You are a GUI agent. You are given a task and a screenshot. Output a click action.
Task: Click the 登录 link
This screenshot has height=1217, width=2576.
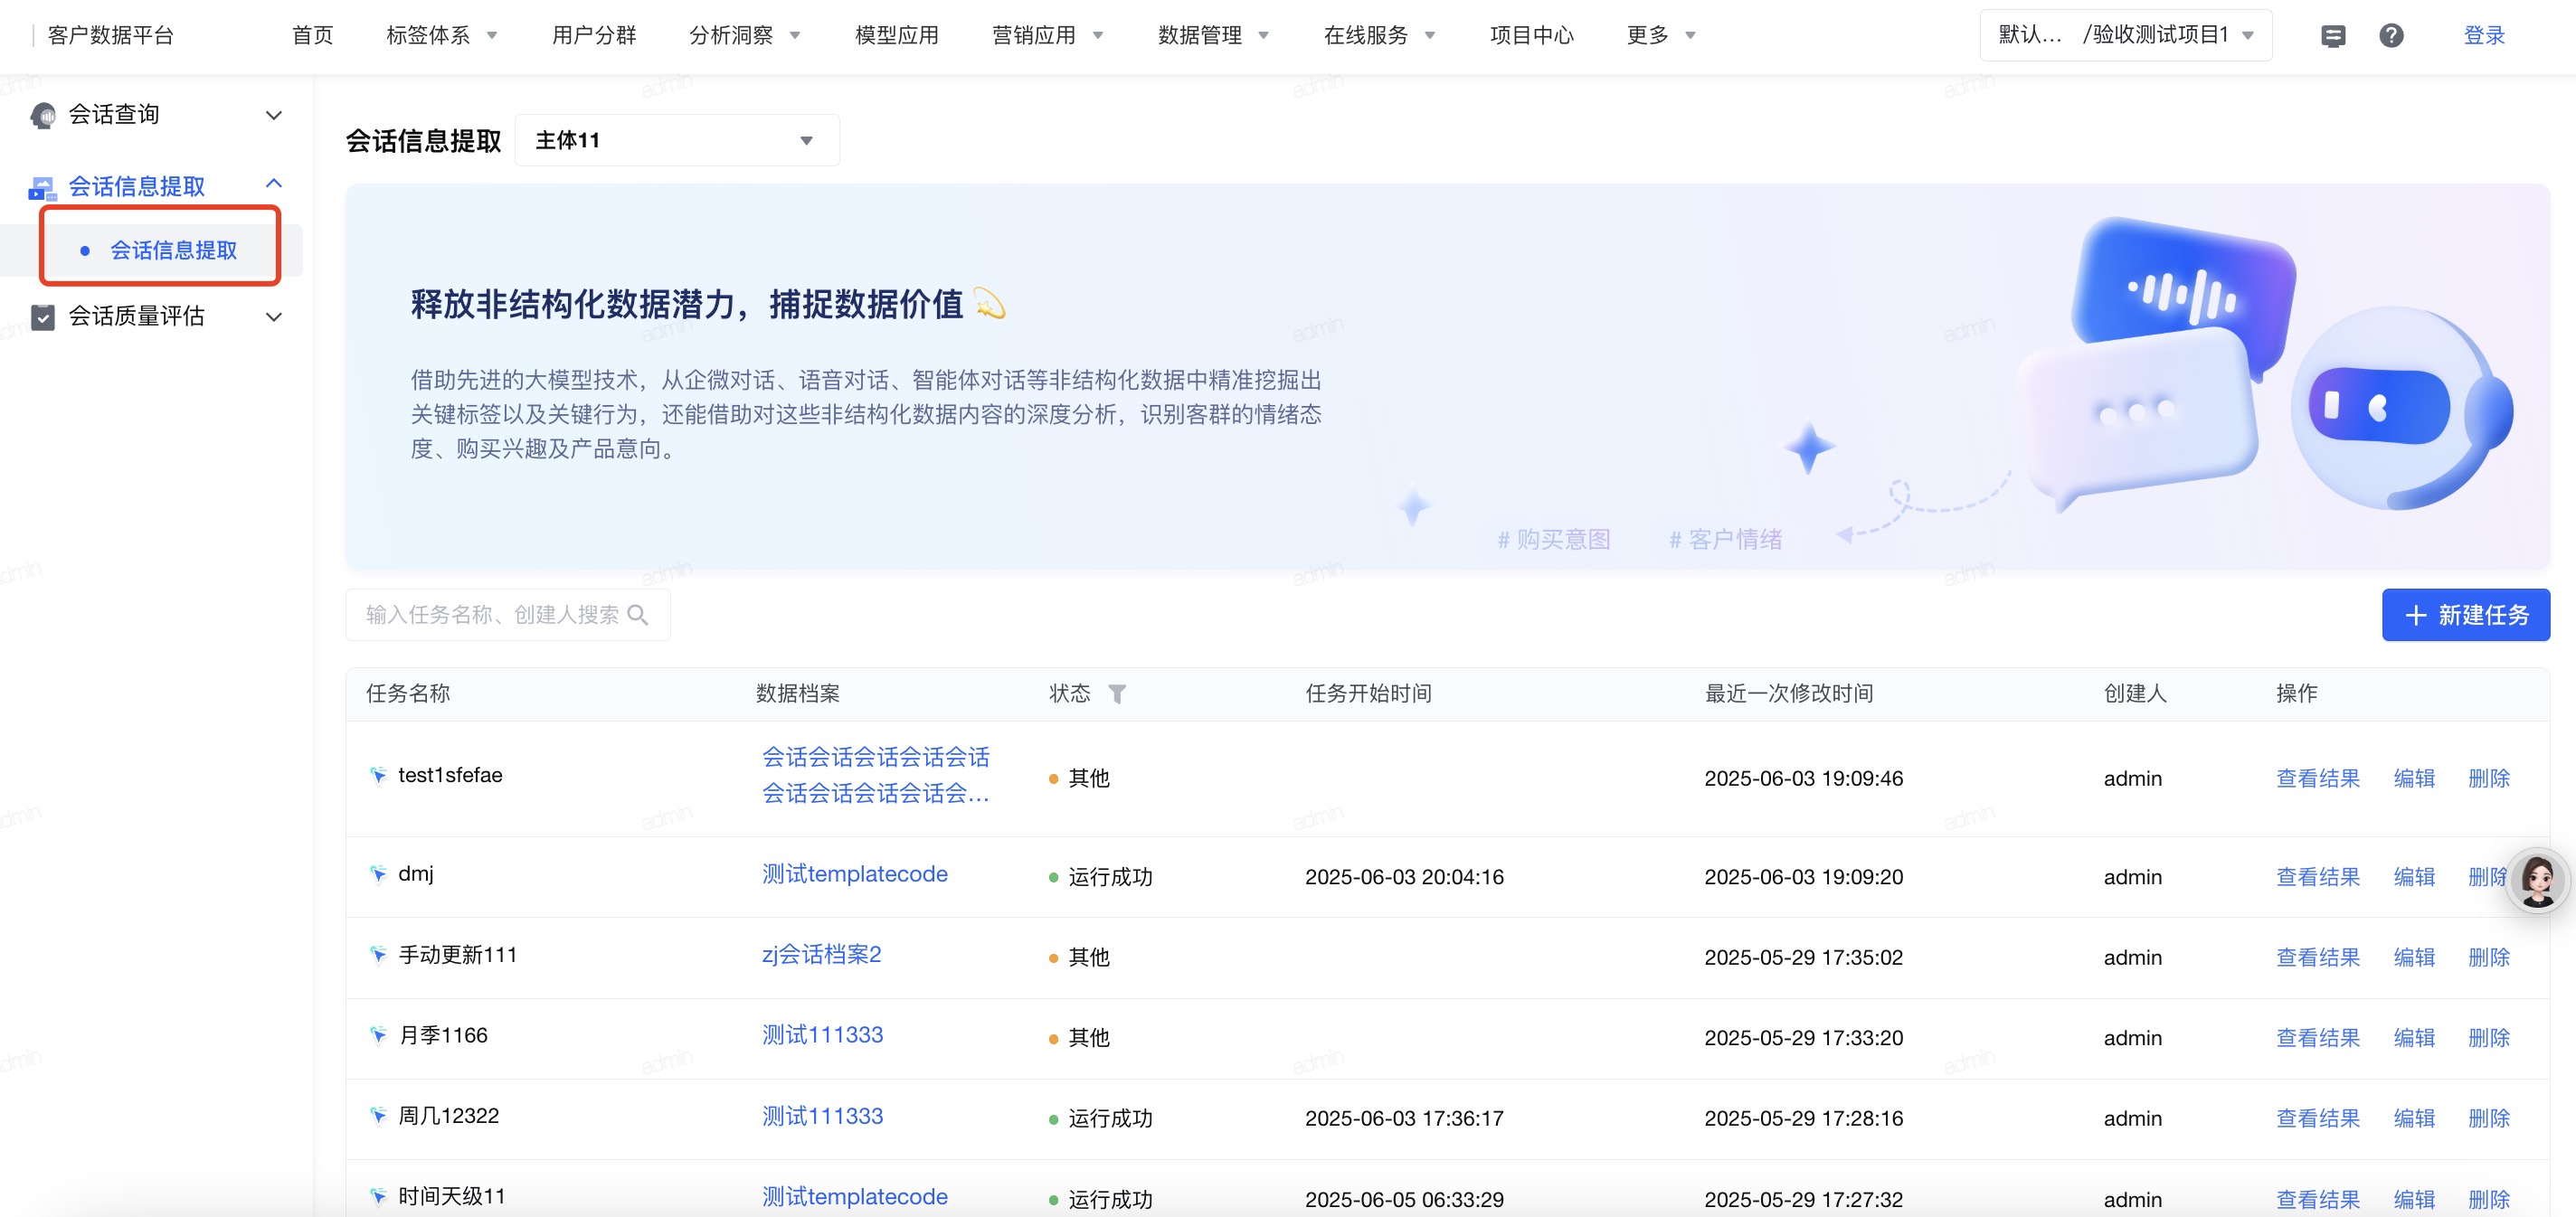(2484, 36)
